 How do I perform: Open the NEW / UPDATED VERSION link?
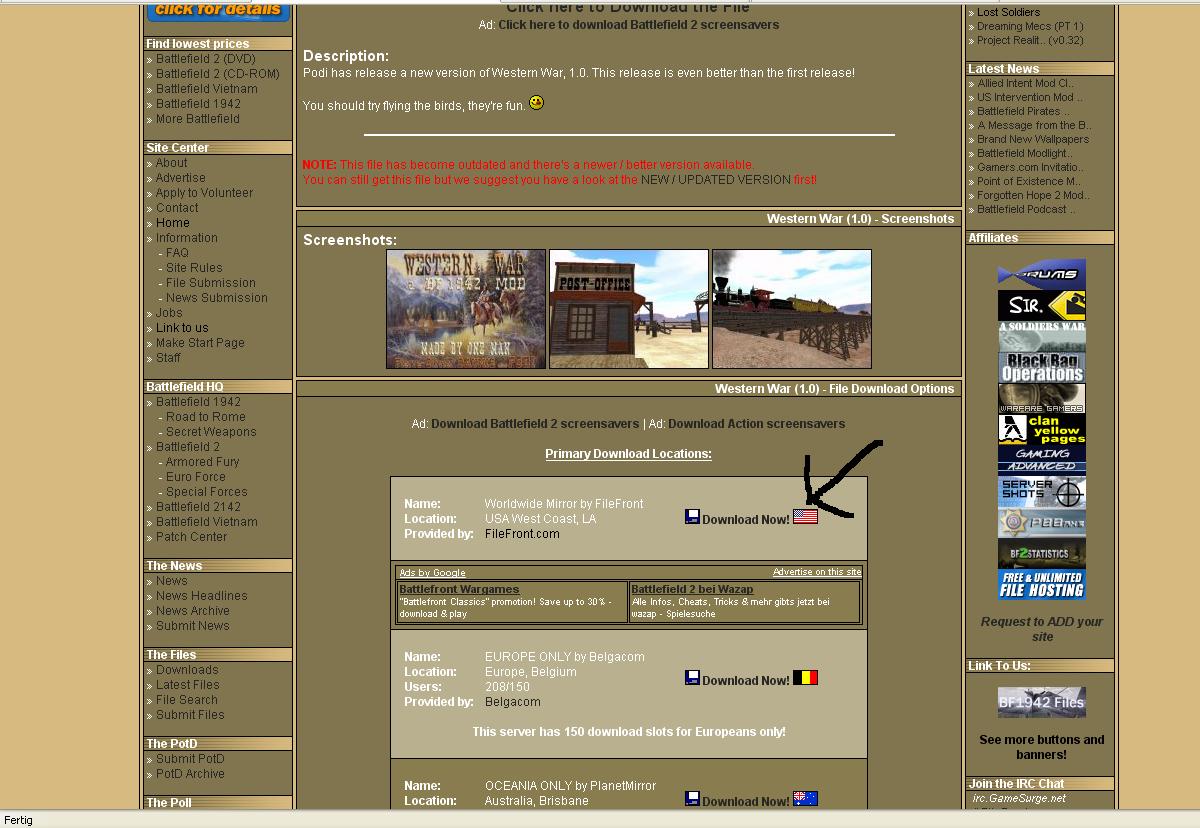pos(716,180)
